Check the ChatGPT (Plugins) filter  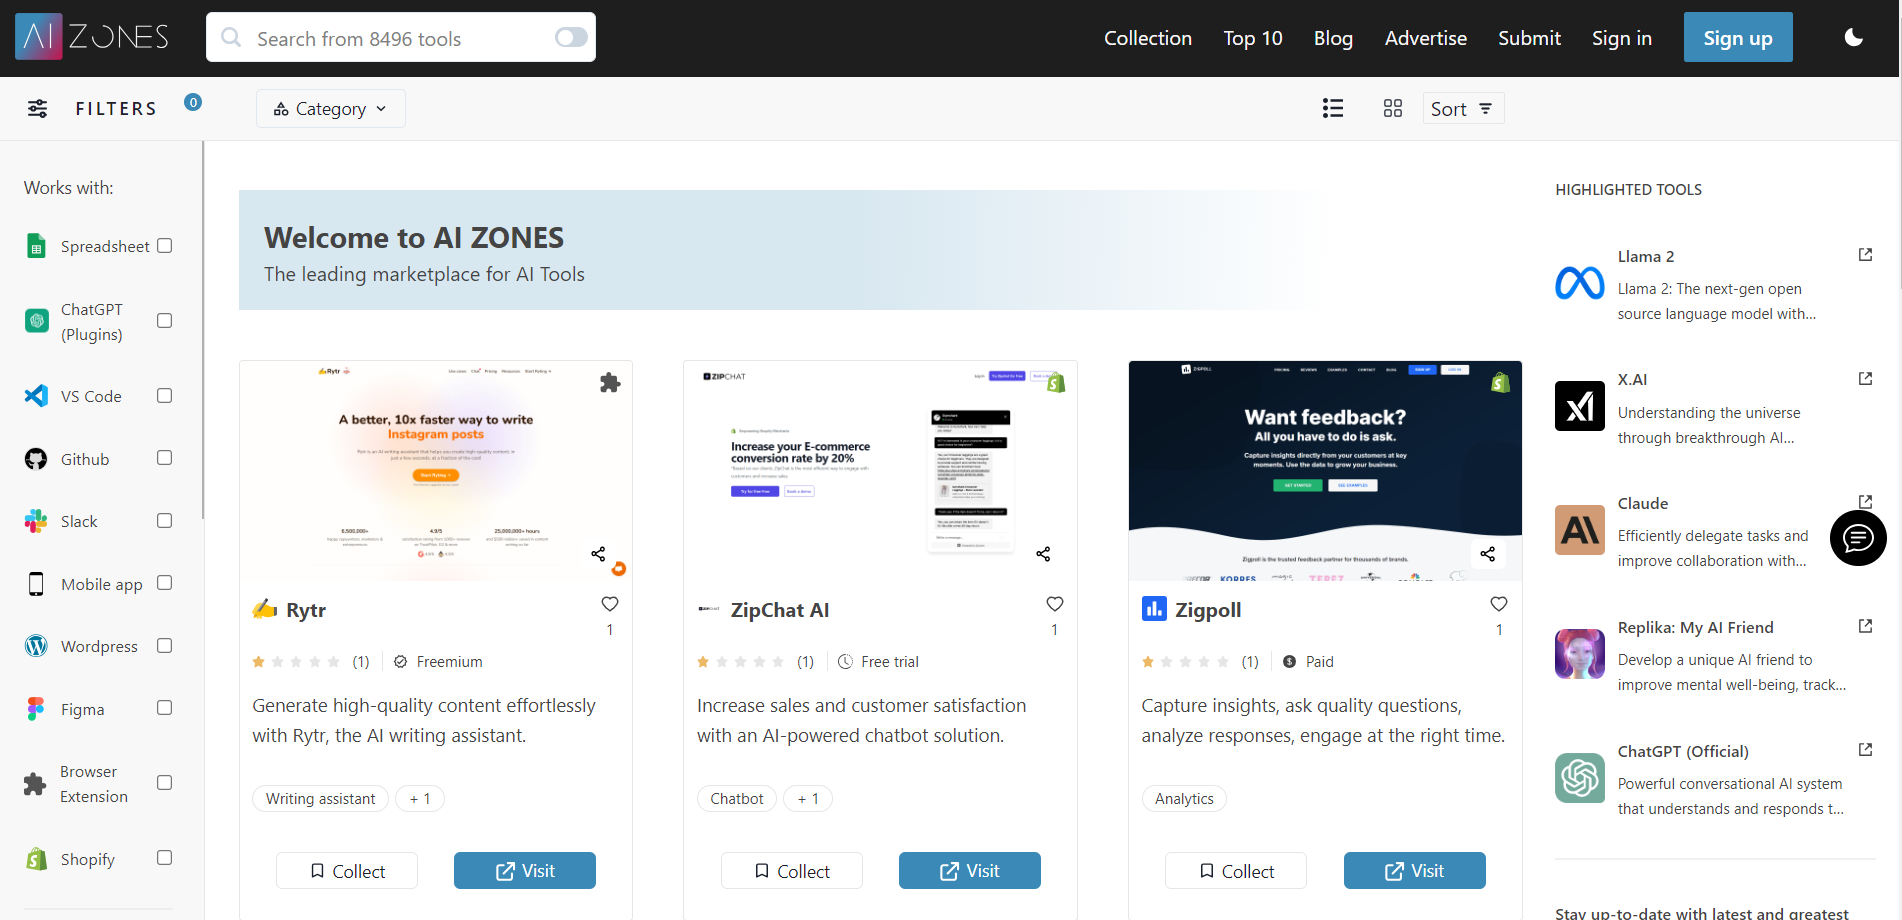tap(165, 321)
